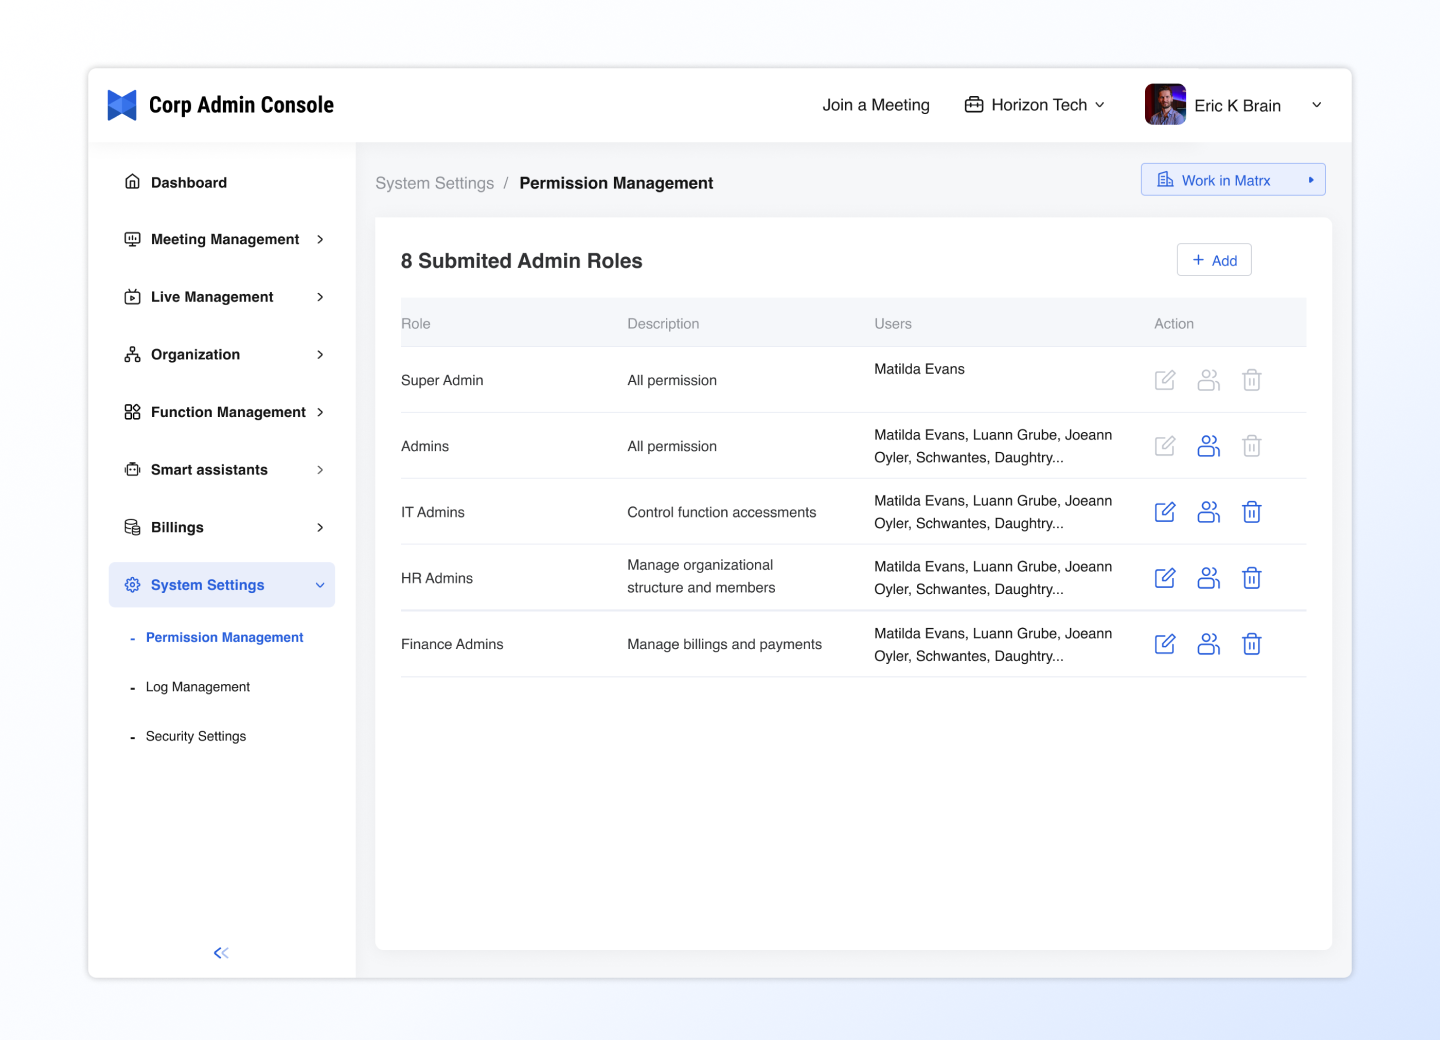Open the users icon for Admins row
1440x1040 pixels.
(1208, 446)
